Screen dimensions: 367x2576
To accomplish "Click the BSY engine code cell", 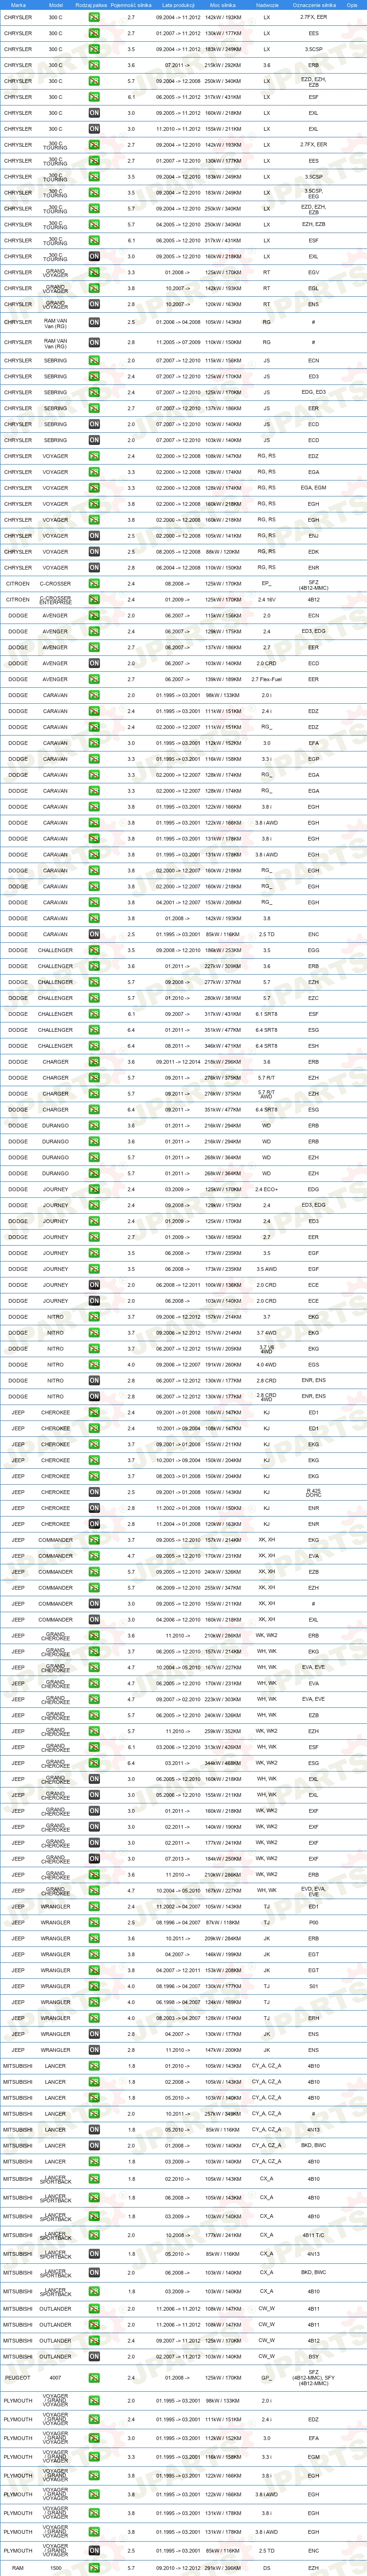I will point(314,2357).
